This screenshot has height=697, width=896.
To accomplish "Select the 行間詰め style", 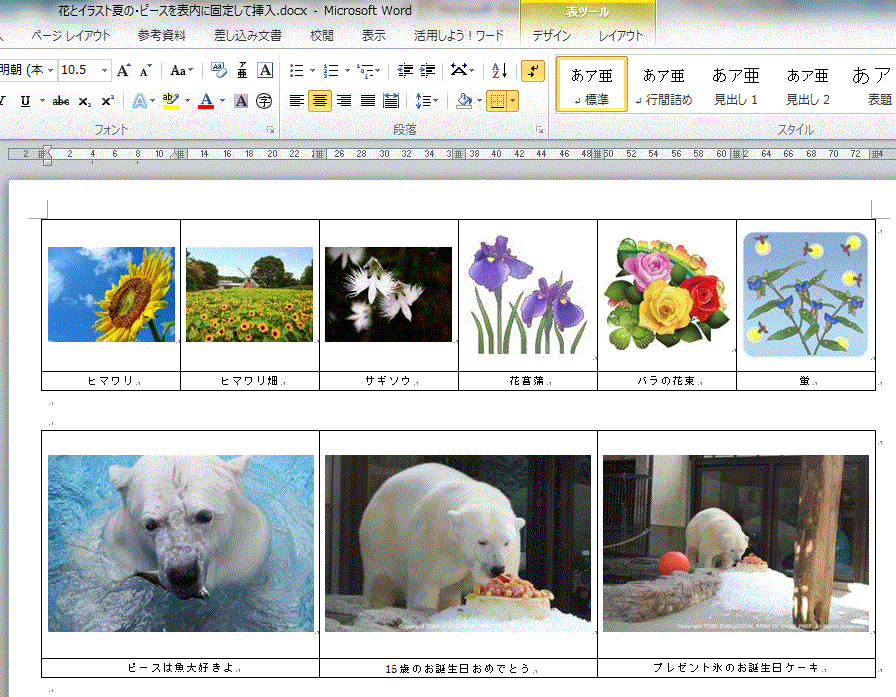I will pyautogui.click(x=663, y=85).
